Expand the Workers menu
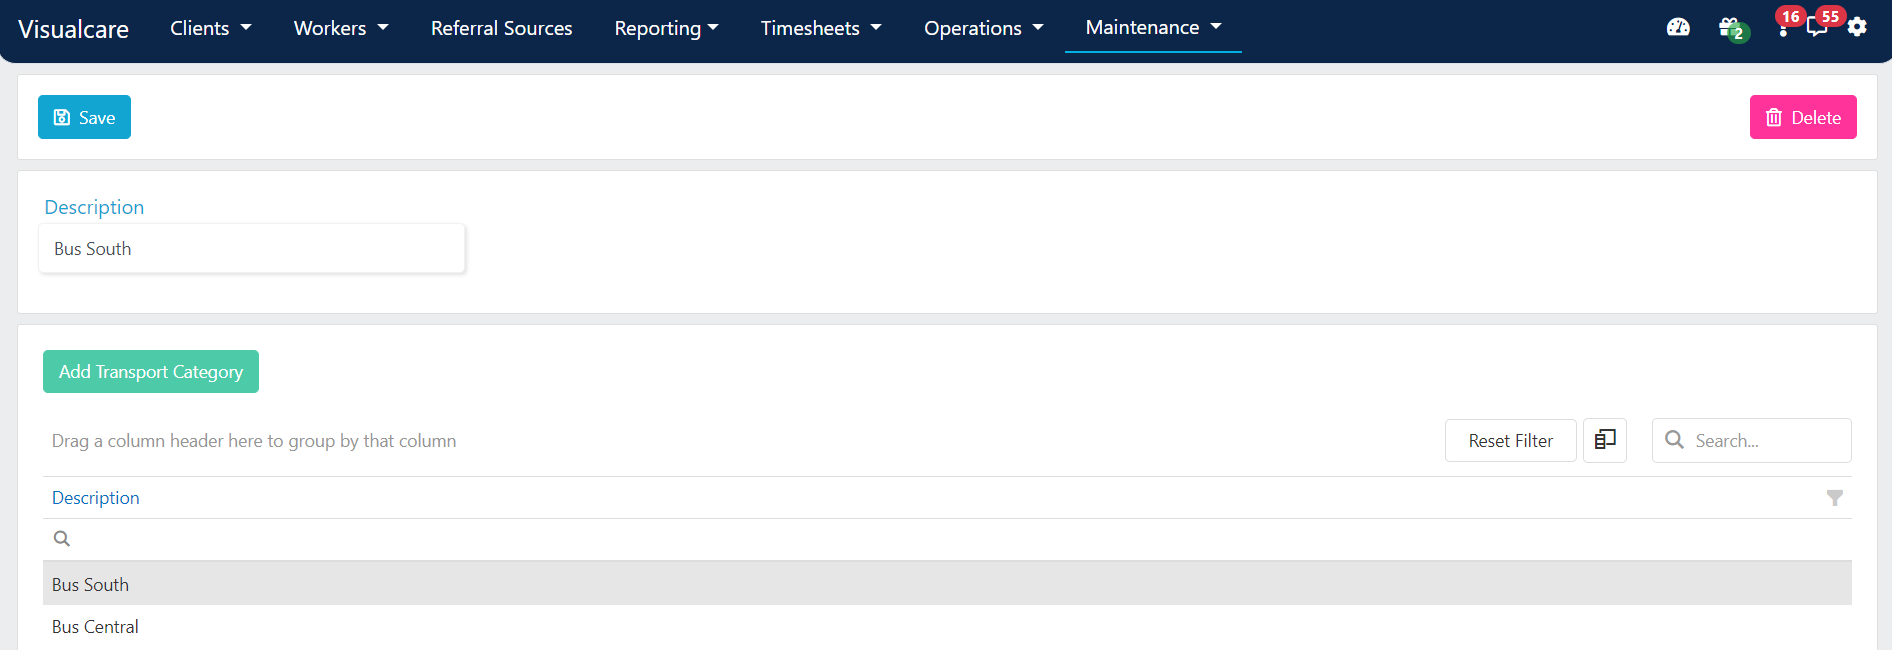Viewport: 1892px width, 650px height. 341,28
